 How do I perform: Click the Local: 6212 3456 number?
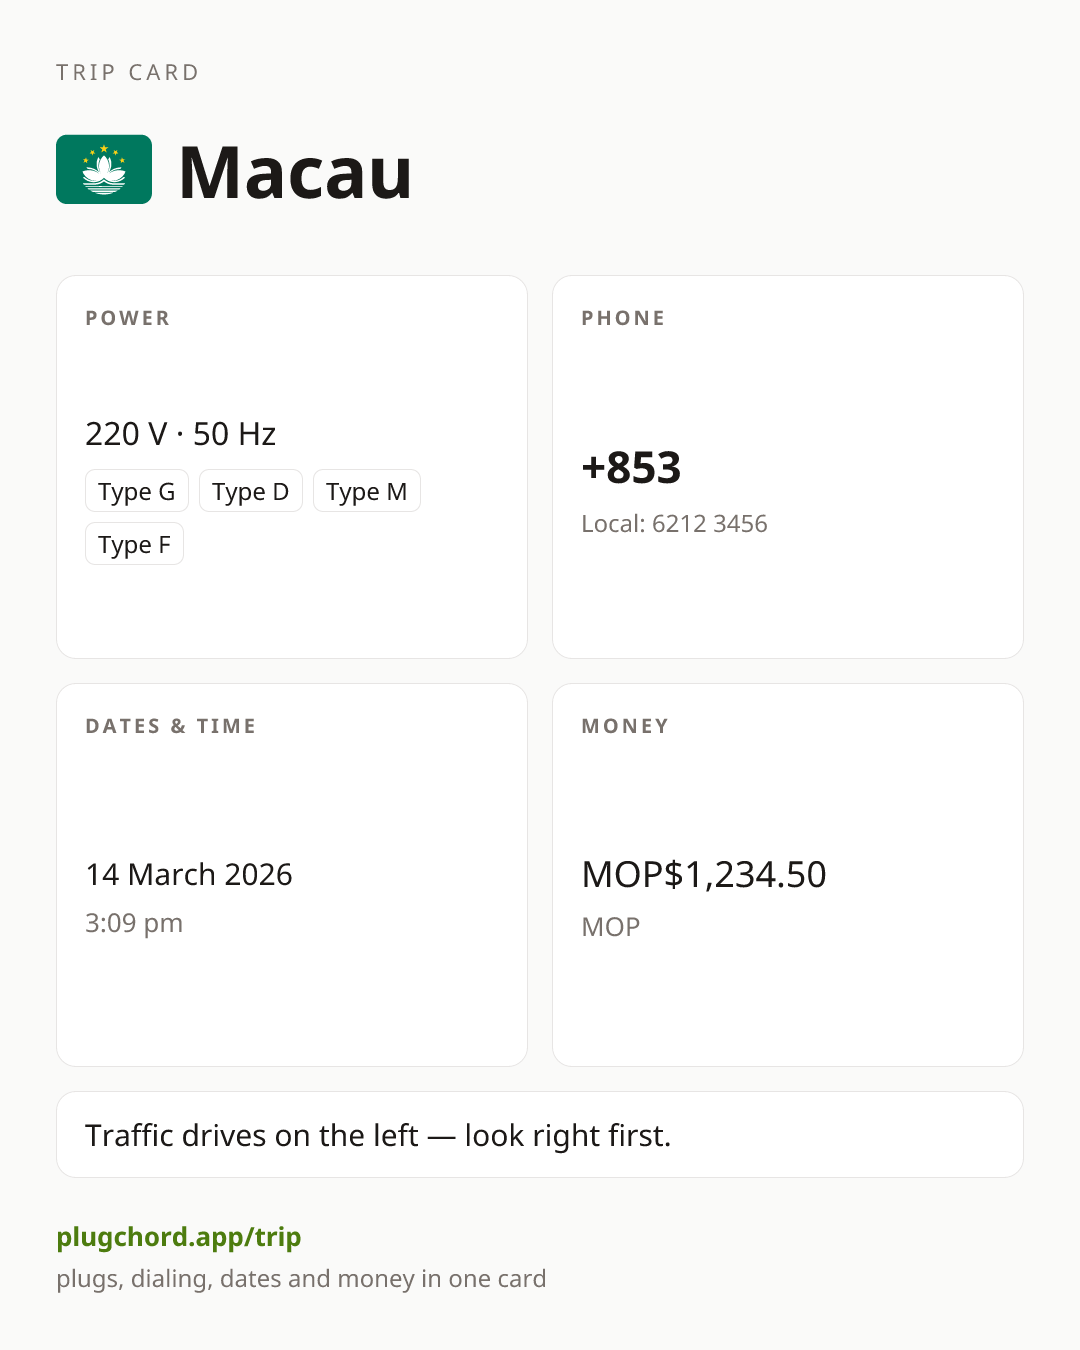coord(674,524)
